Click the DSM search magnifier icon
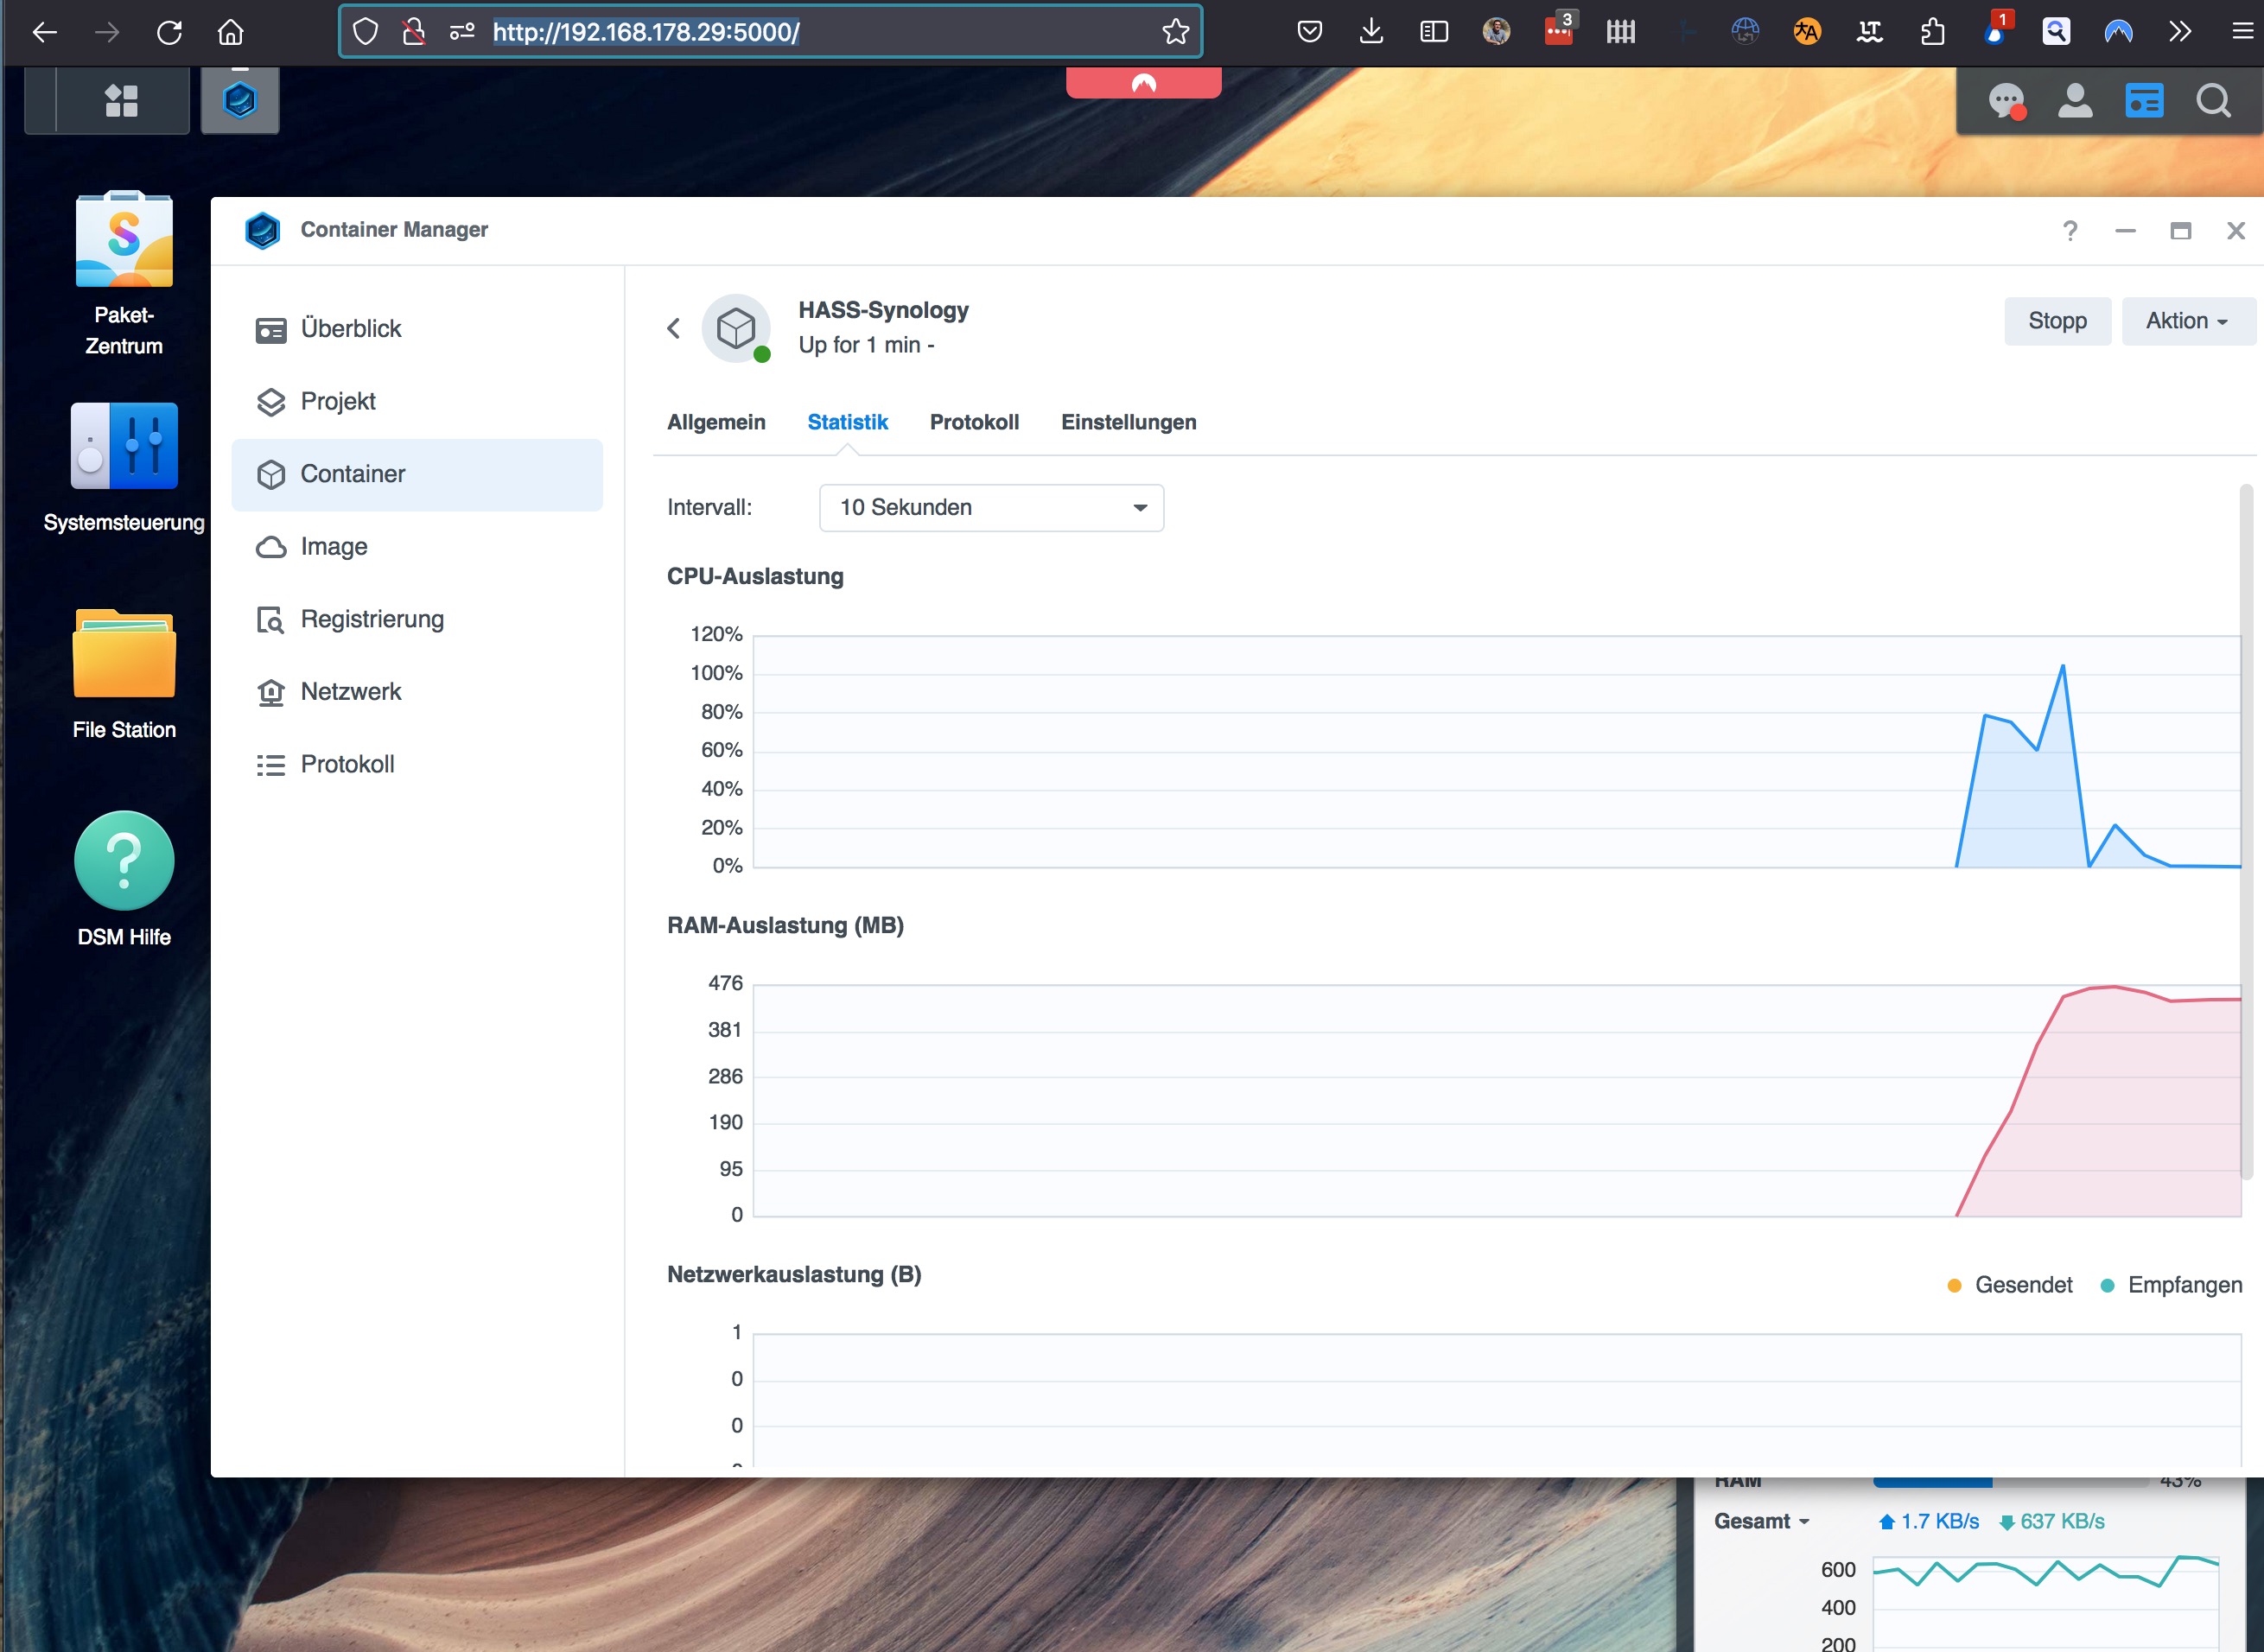Image resolution: width=2264 pixels, height=1652 pixels. point(2213,101)
